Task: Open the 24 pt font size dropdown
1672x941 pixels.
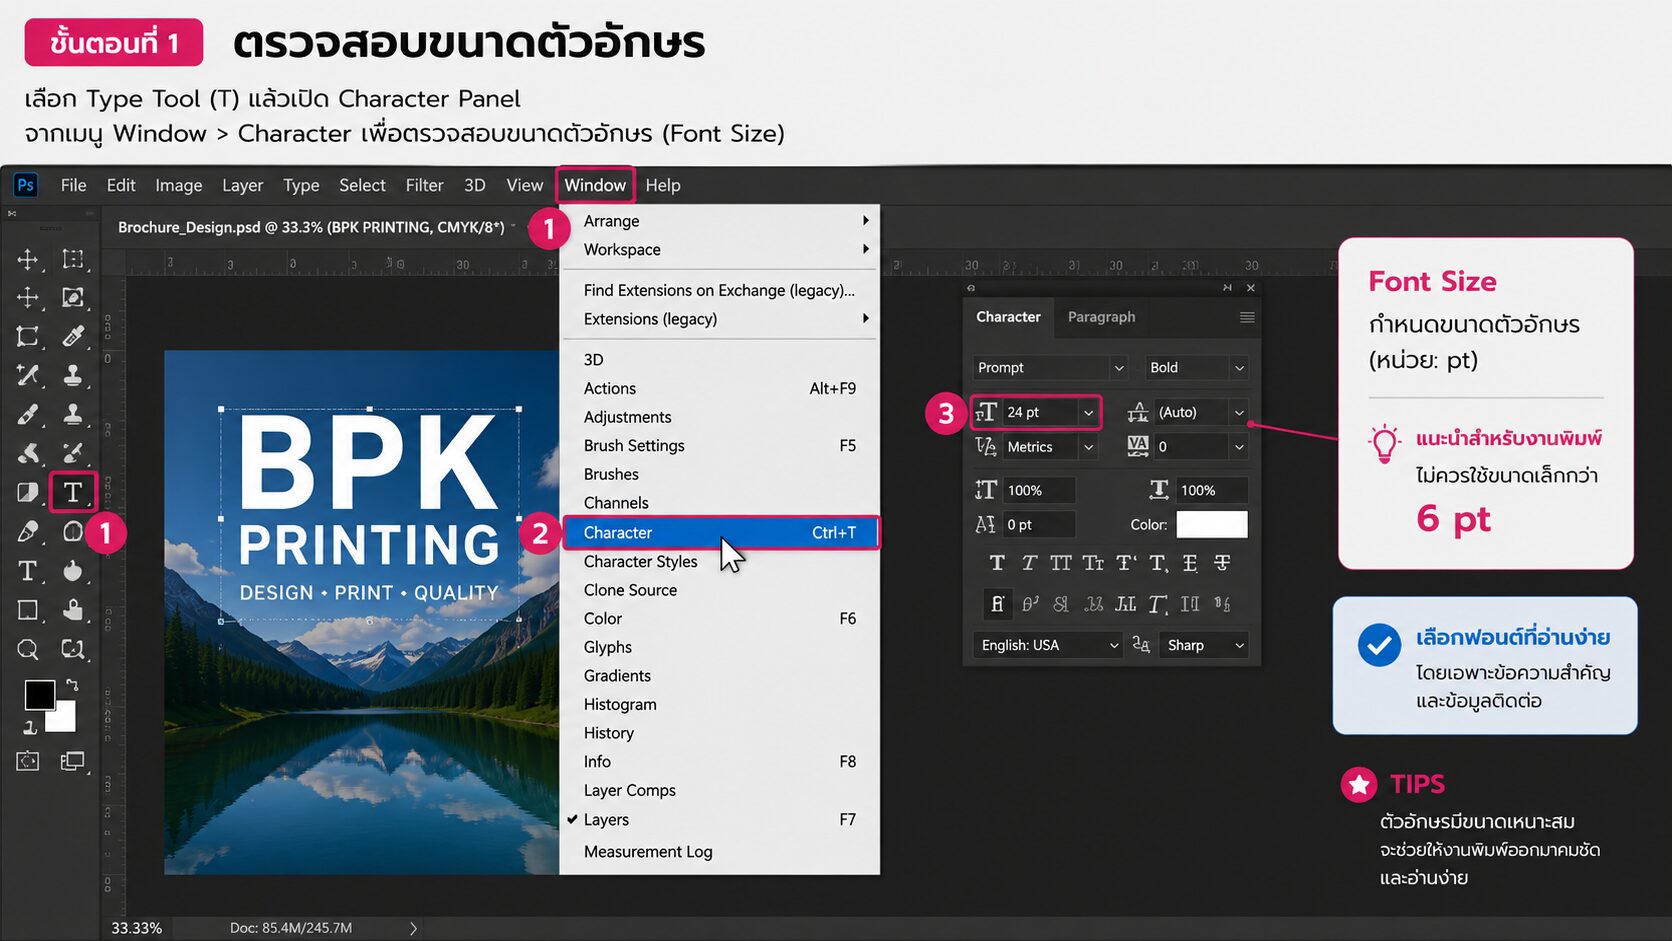Action: [x=1088, y=412]
